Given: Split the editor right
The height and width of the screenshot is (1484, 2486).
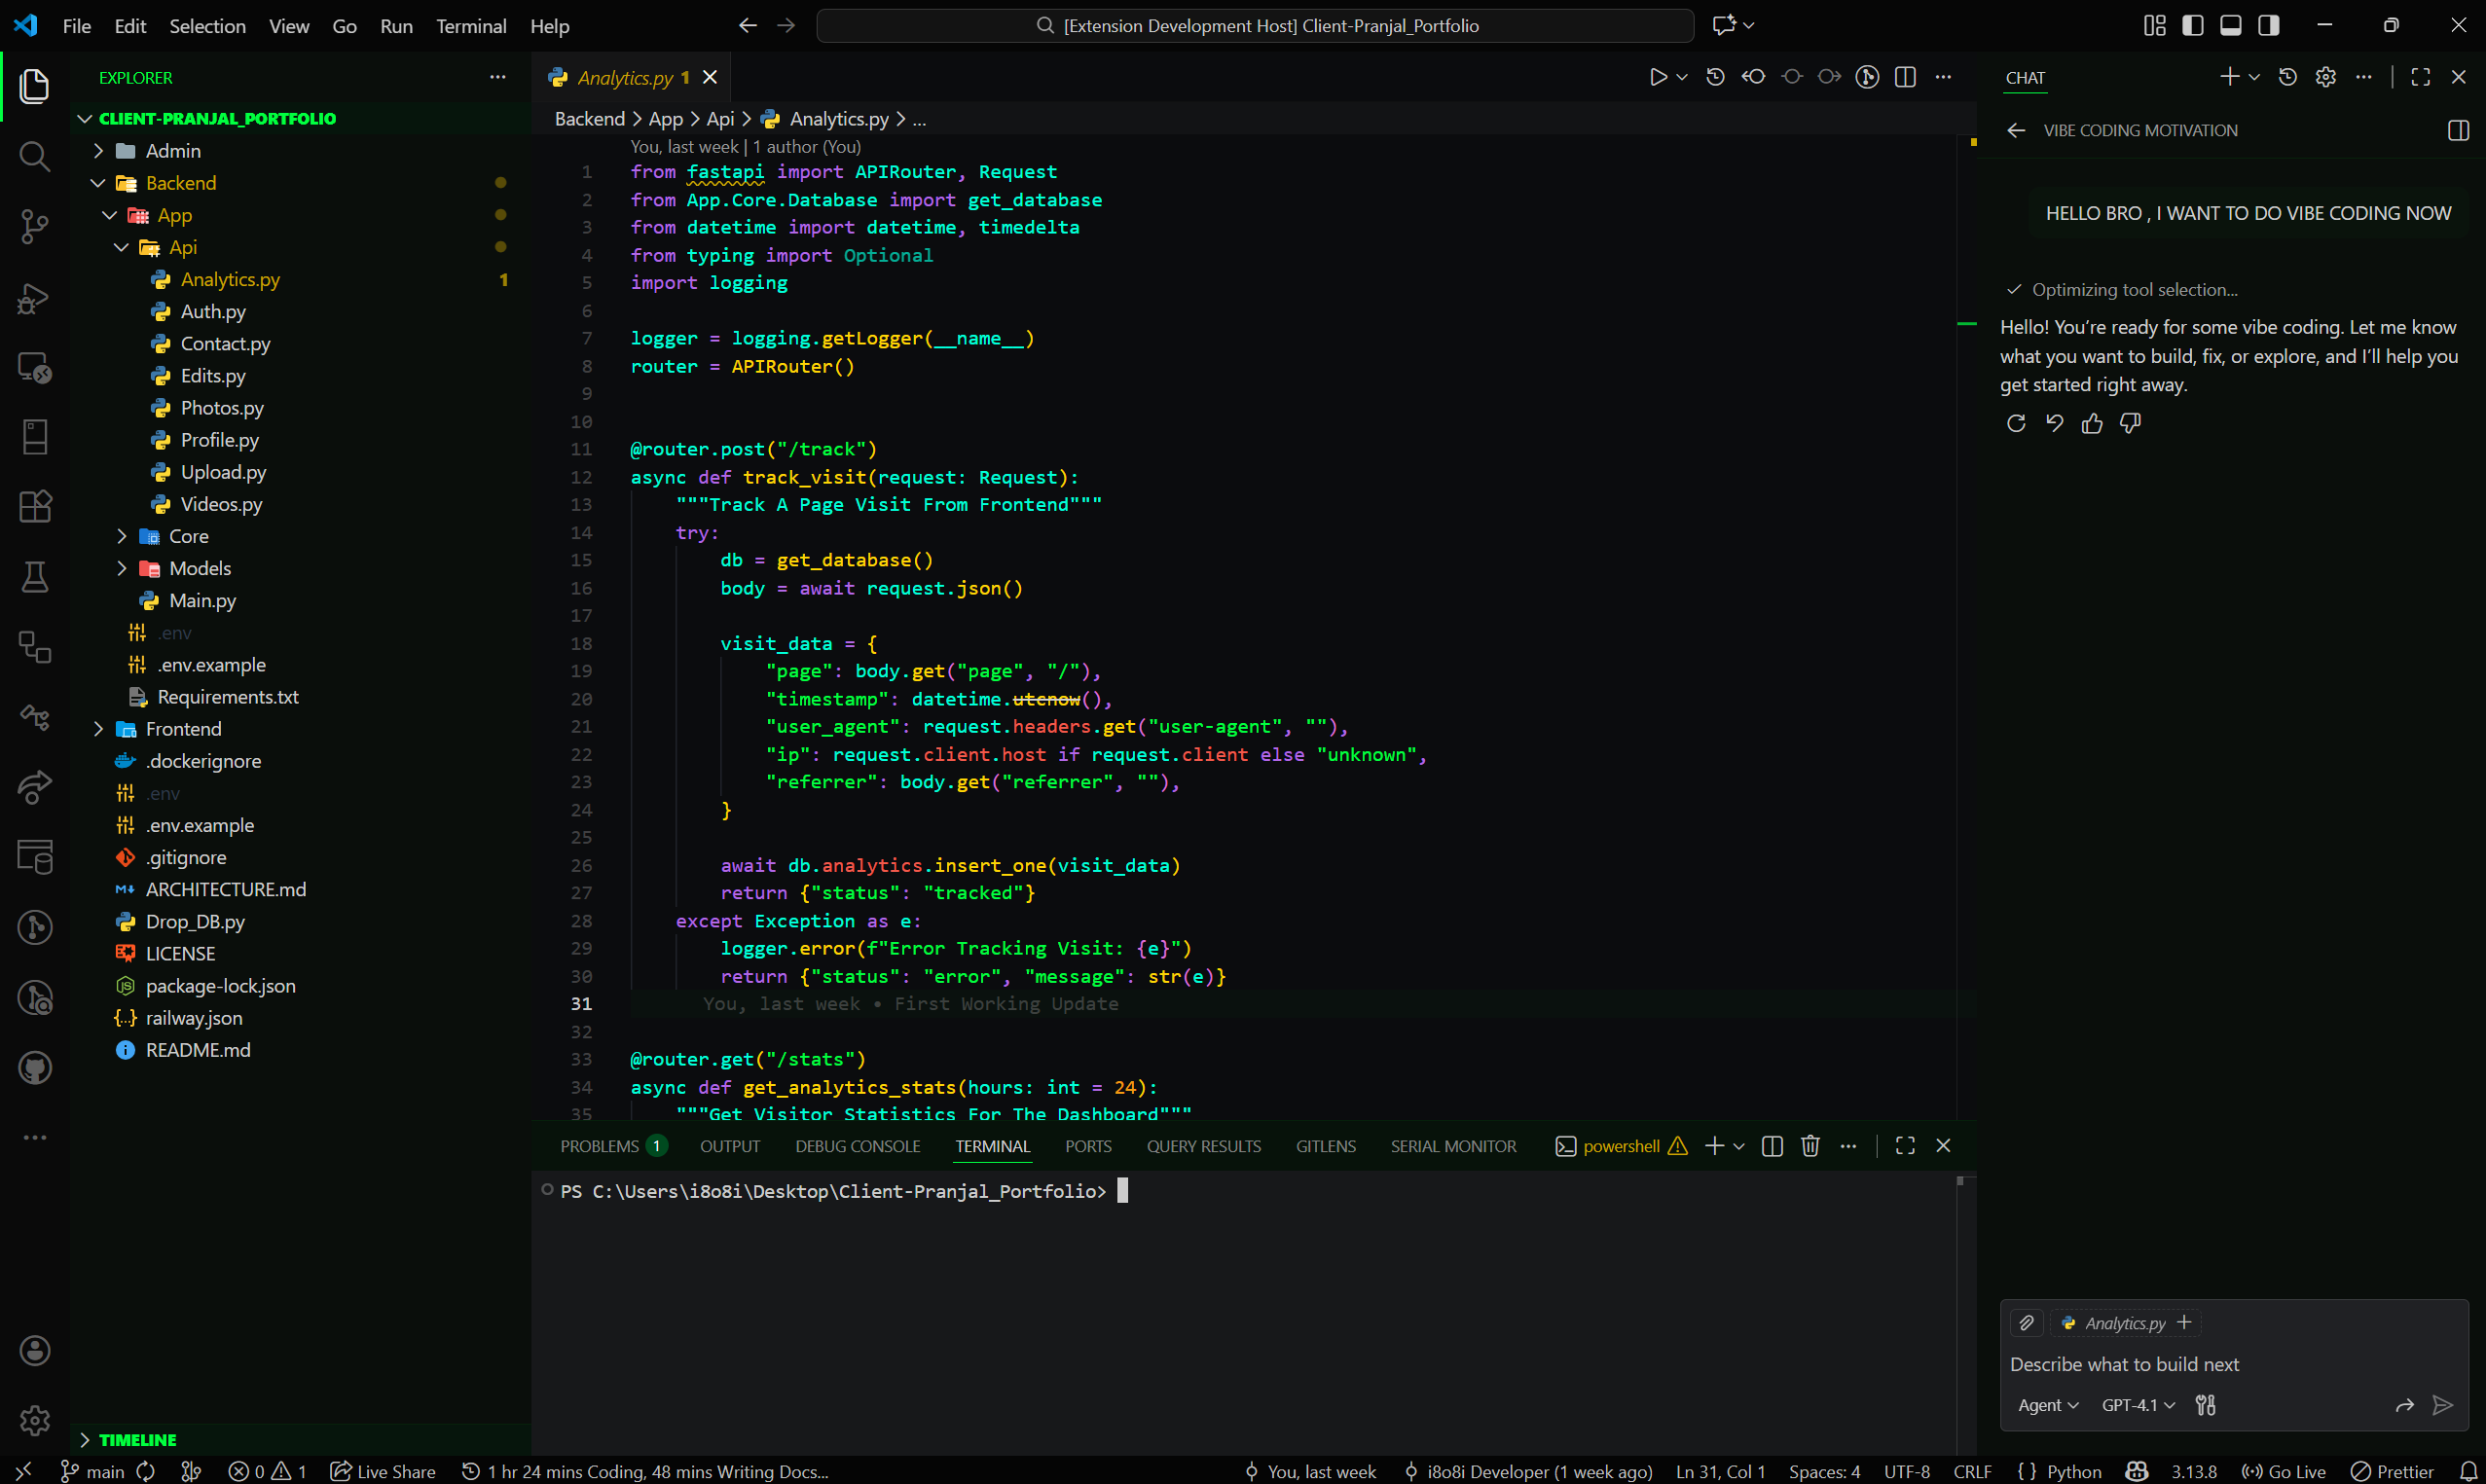Looking at the screenshot, I should pyautogui.click(x=1906, y=76).
